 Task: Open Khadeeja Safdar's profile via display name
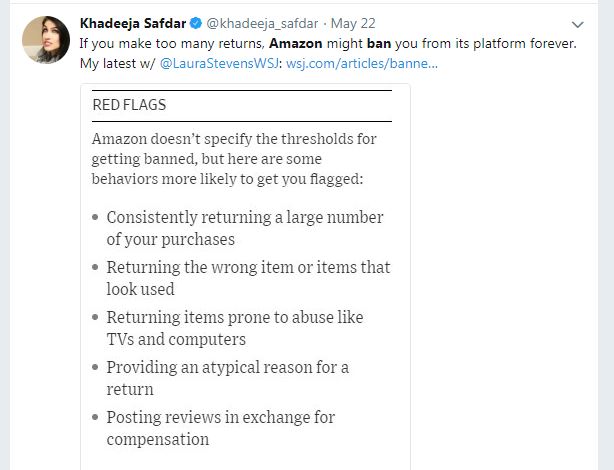point(132,24)
